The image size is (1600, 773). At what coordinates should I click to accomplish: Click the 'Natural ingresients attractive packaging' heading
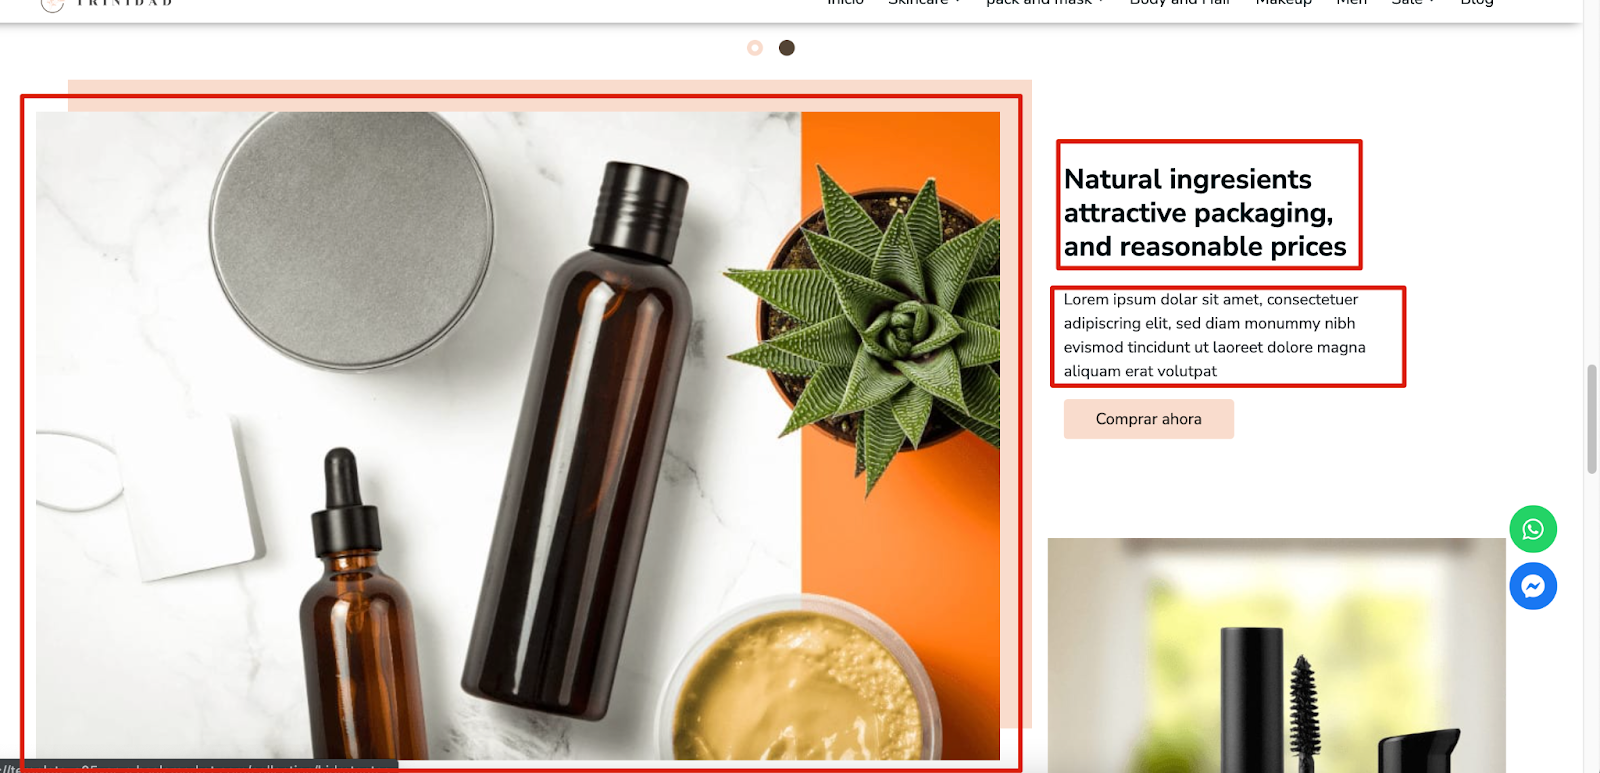(1205, 212)
